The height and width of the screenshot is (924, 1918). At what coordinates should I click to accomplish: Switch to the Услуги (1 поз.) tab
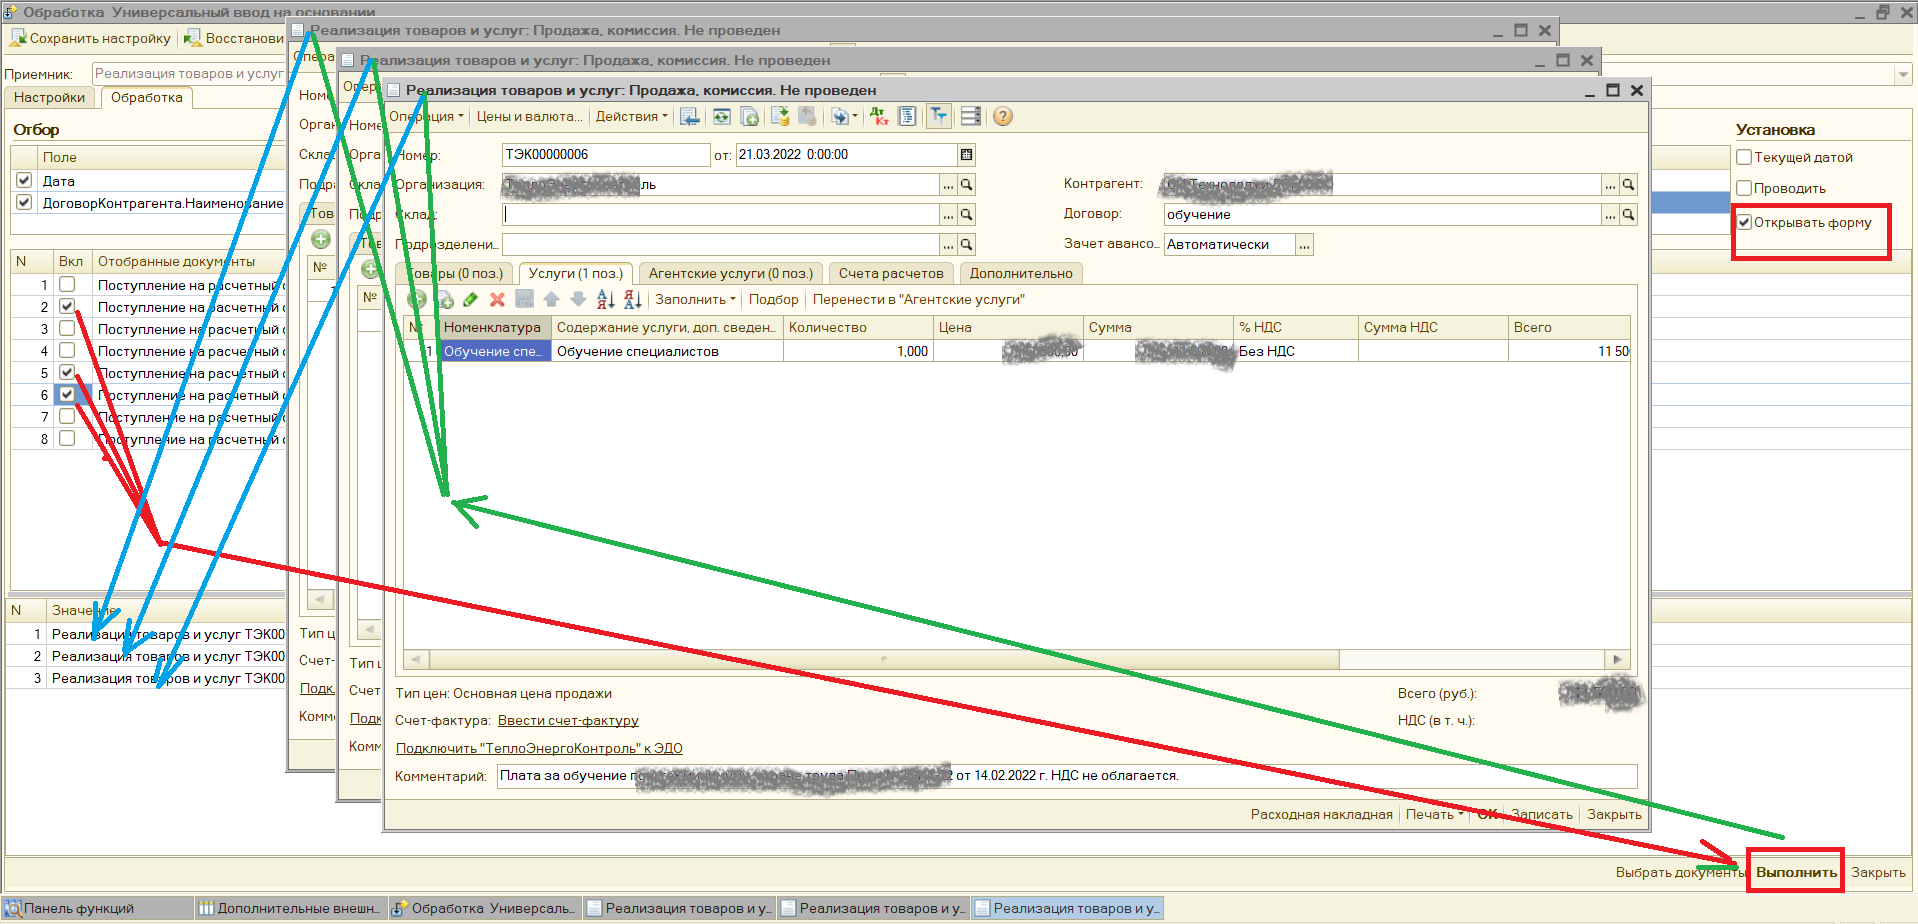pos(575,274)
